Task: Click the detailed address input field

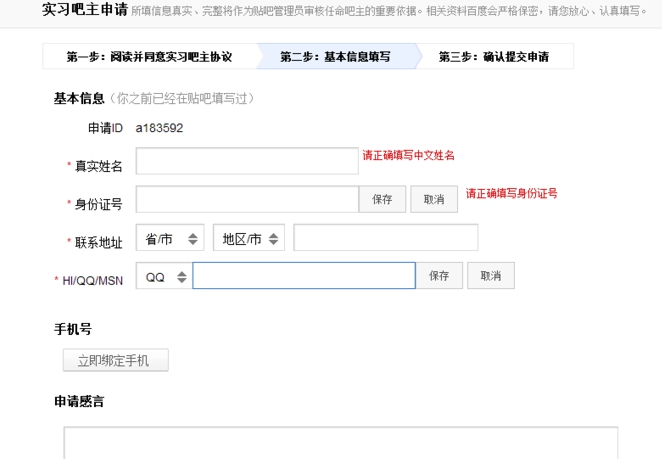Action: click(386, 238)
